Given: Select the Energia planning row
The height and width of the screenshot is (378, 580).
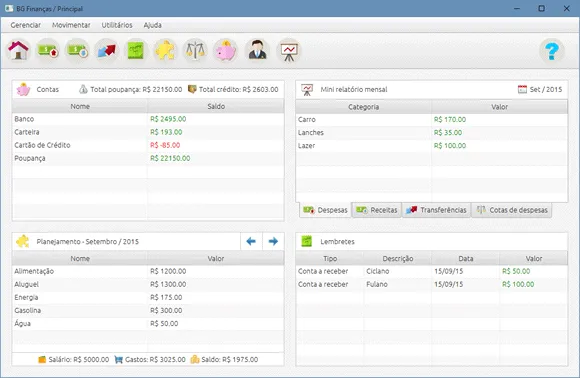Looking at the screenshot, I should [x=148, y=297].
